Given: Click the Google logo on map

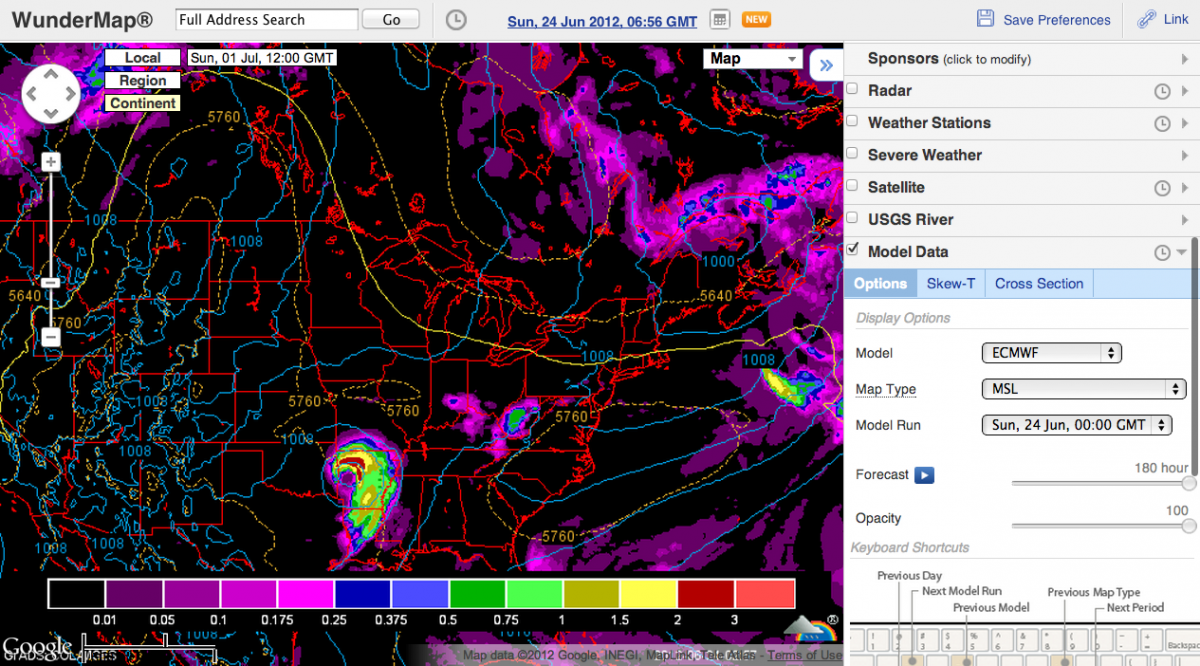Looking at the screenshot, I should tap(37, 647).
